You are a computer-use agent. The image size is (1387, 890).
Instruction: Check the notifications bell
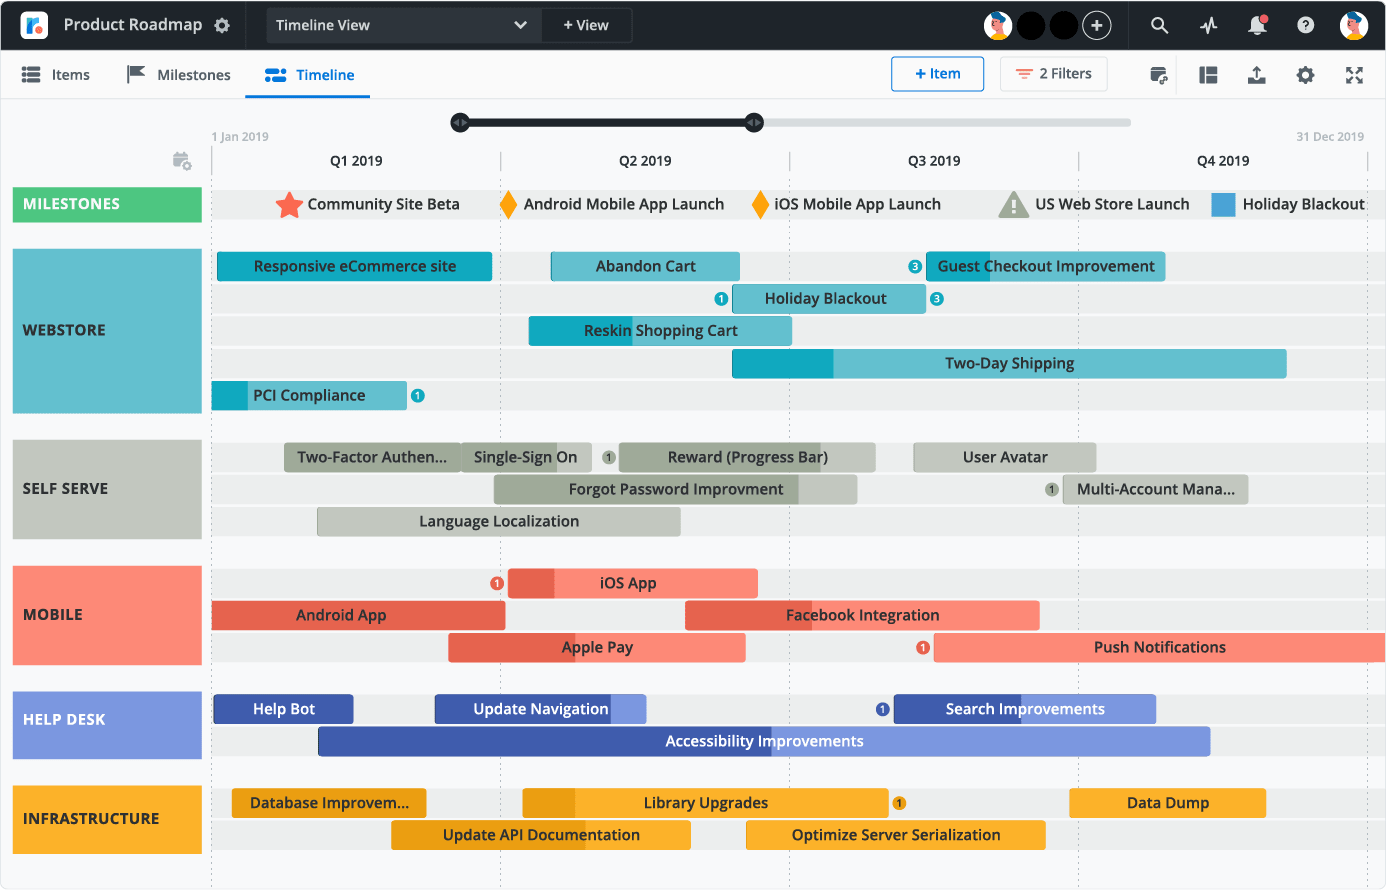point(1256,24)
